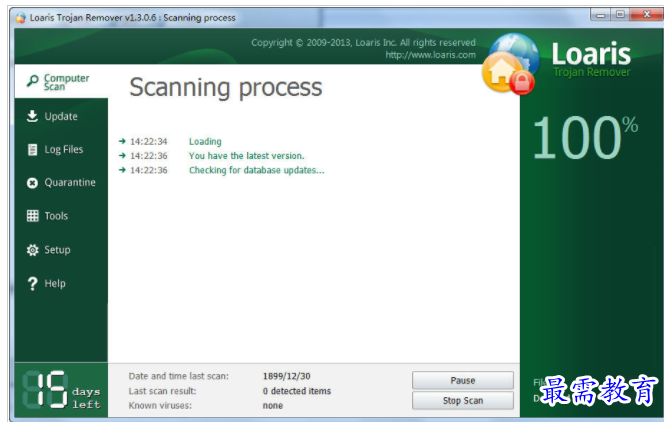Open the Setup section
The width and height of the screenshot is (664, 422).
61,250
